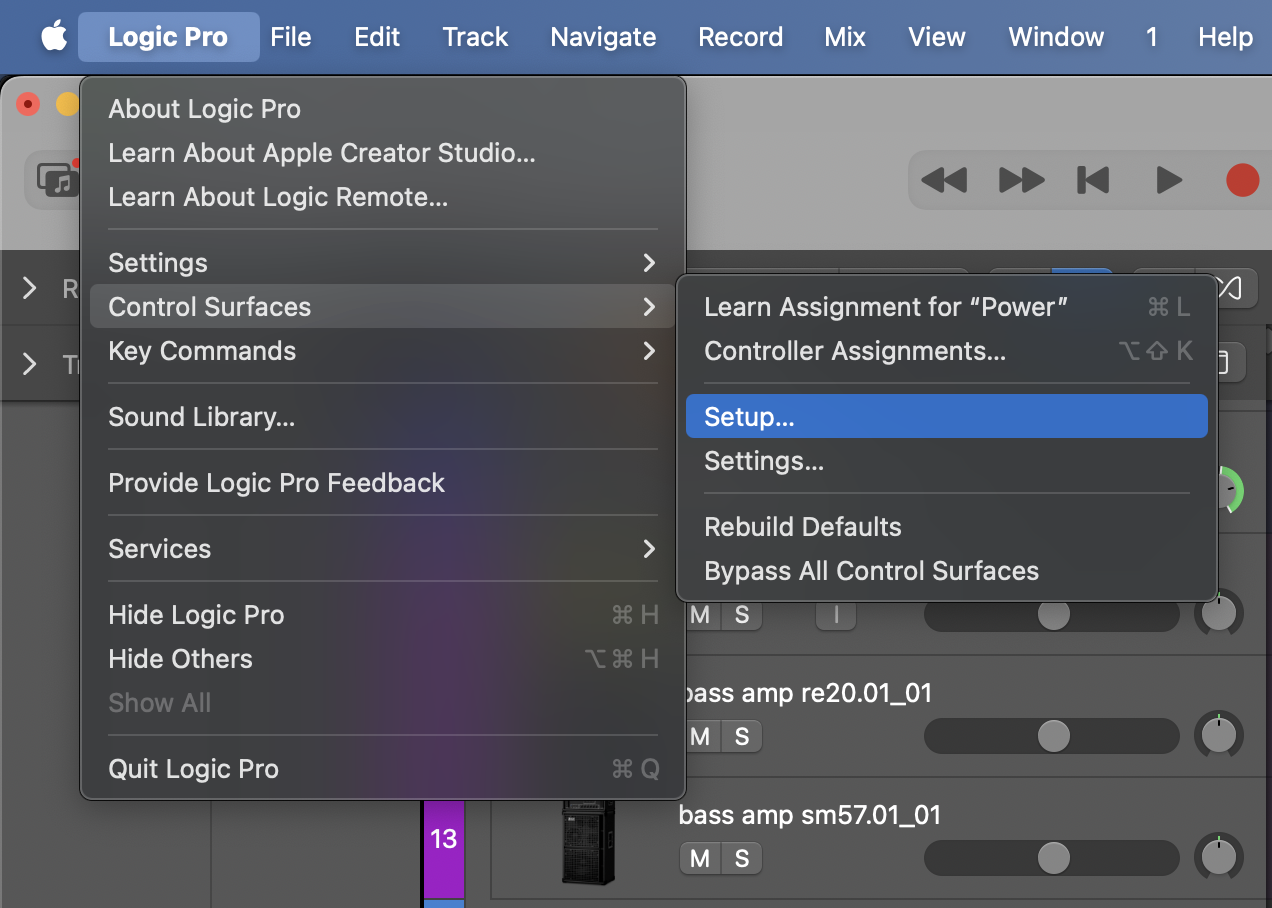Open the Apple menu
Viewport: 1272px width, 908px height.
[x=54, y=36]
